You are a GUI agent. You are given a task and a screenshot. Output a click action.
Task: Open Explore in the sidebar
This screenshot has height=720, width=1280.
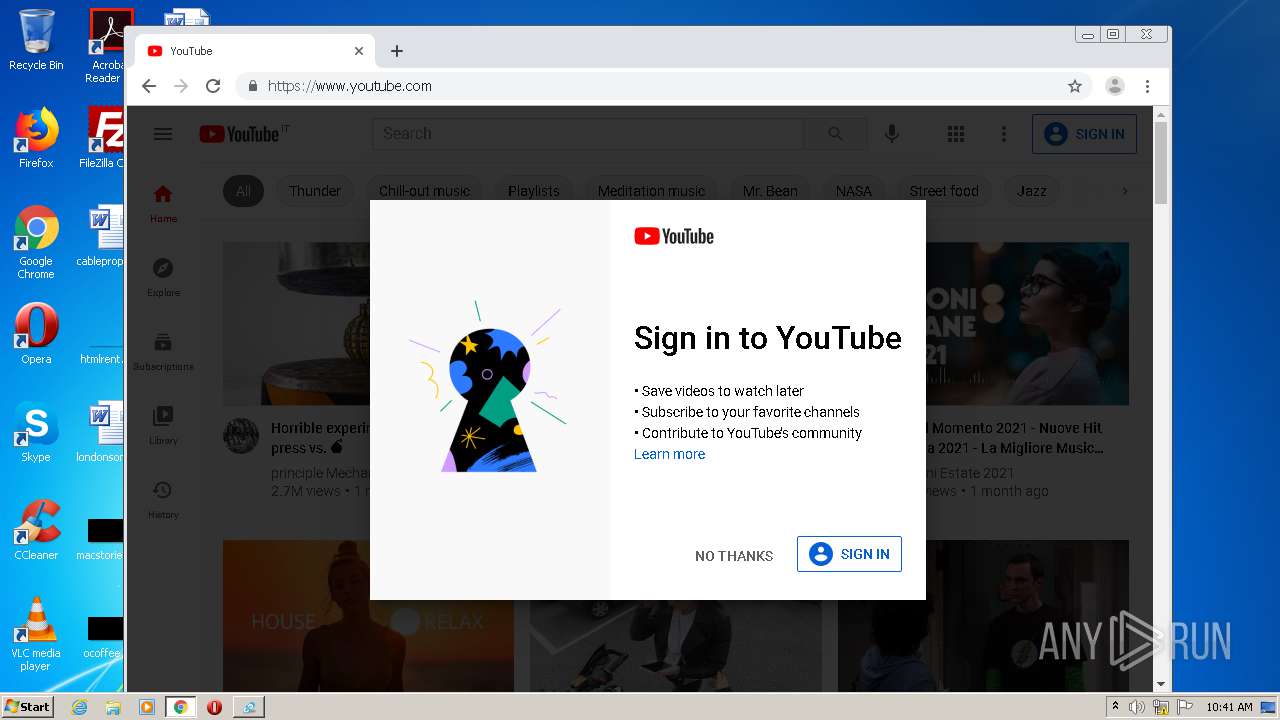click(x=163, y=277)
